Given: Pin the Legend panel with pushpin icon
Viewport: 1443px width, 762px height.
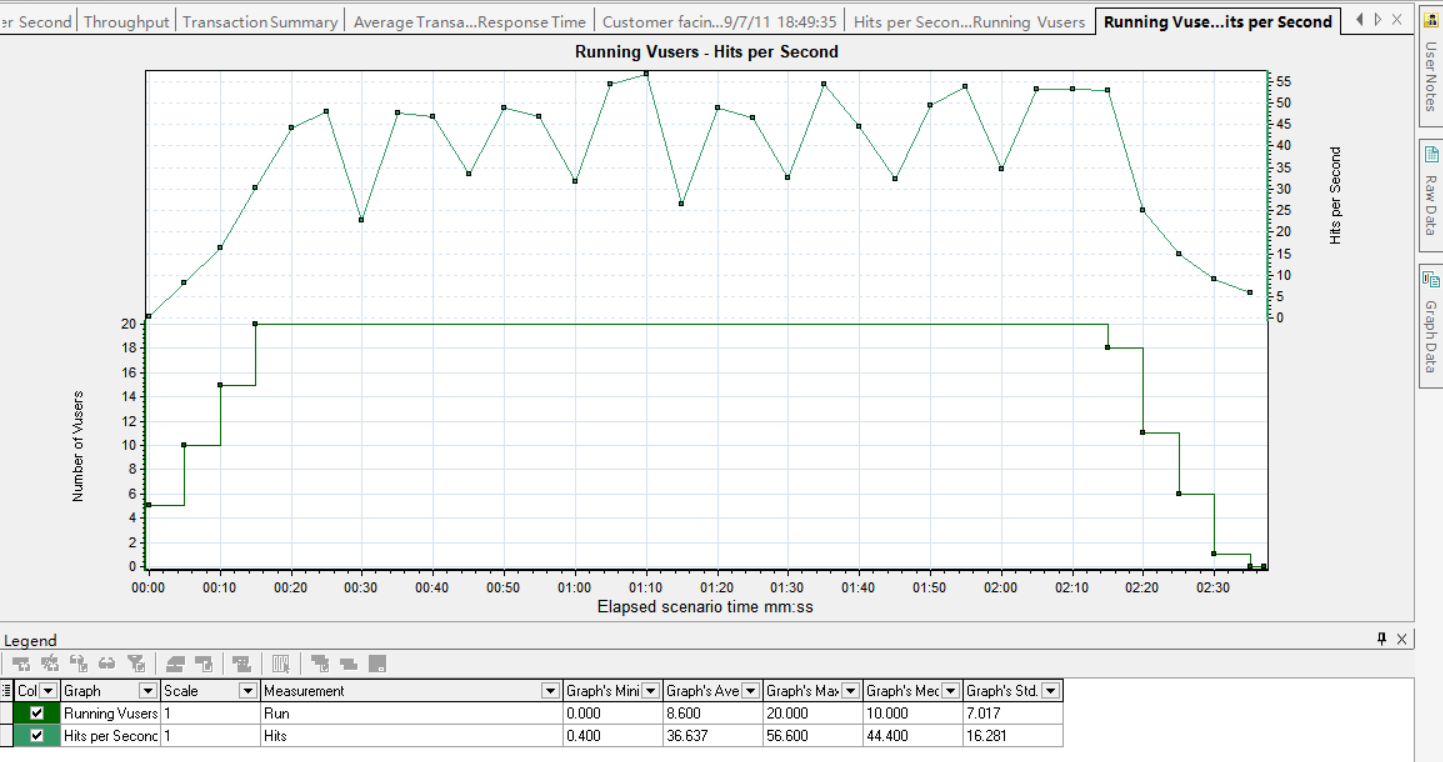Looking at the screenshot, I should tap(1382, 639).
